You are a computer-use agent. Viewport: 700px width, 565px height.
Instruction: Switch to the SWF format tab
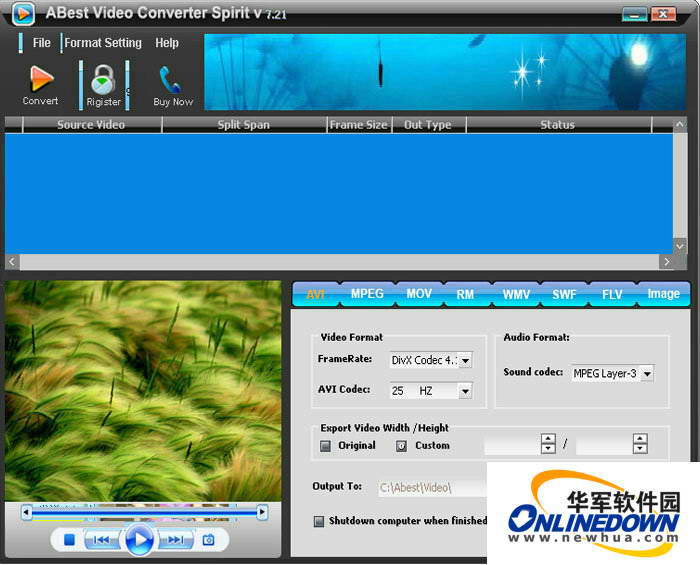(x=564, y=294)
